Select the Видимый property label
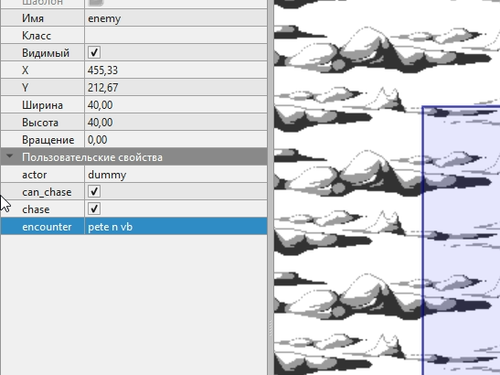This screenshot has height=375, width=500. click(x=46, y=53)
